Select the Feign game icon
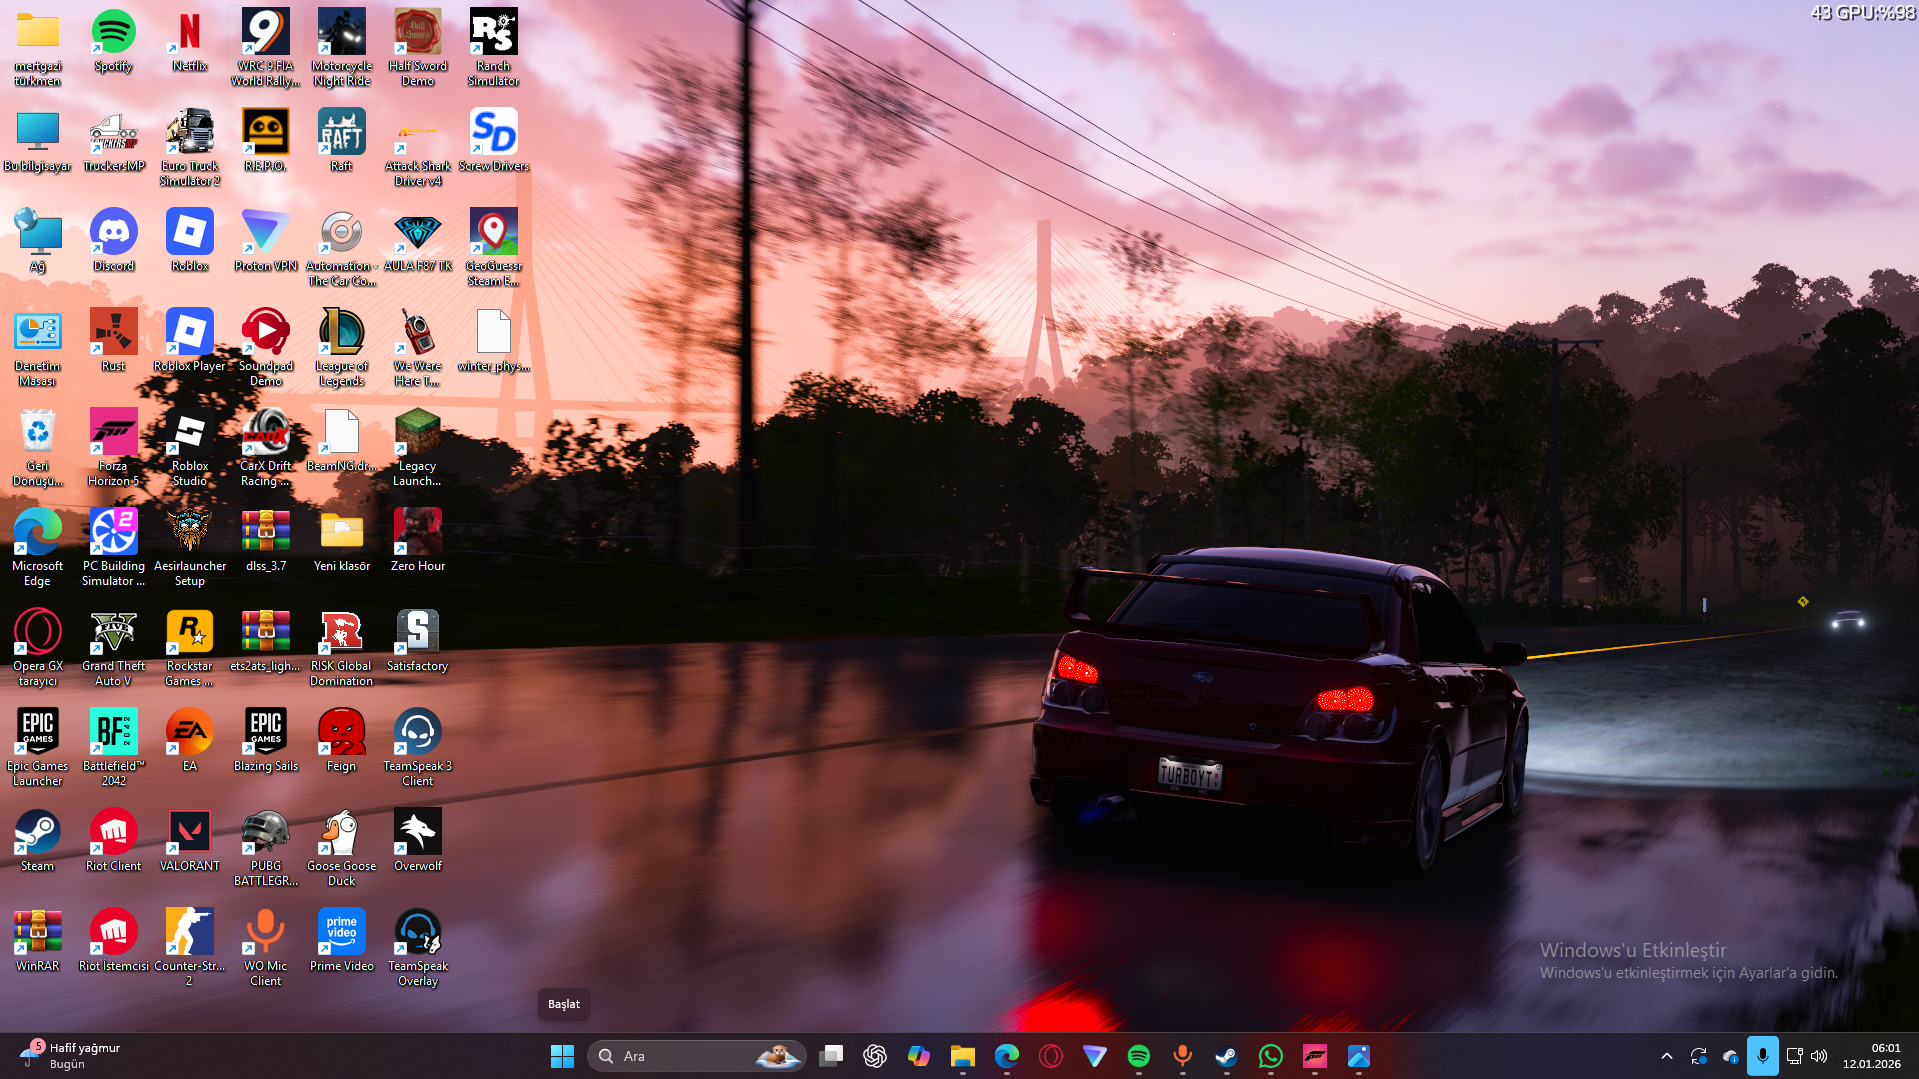The image size is (1919, 1079). [x=342, y=742]
